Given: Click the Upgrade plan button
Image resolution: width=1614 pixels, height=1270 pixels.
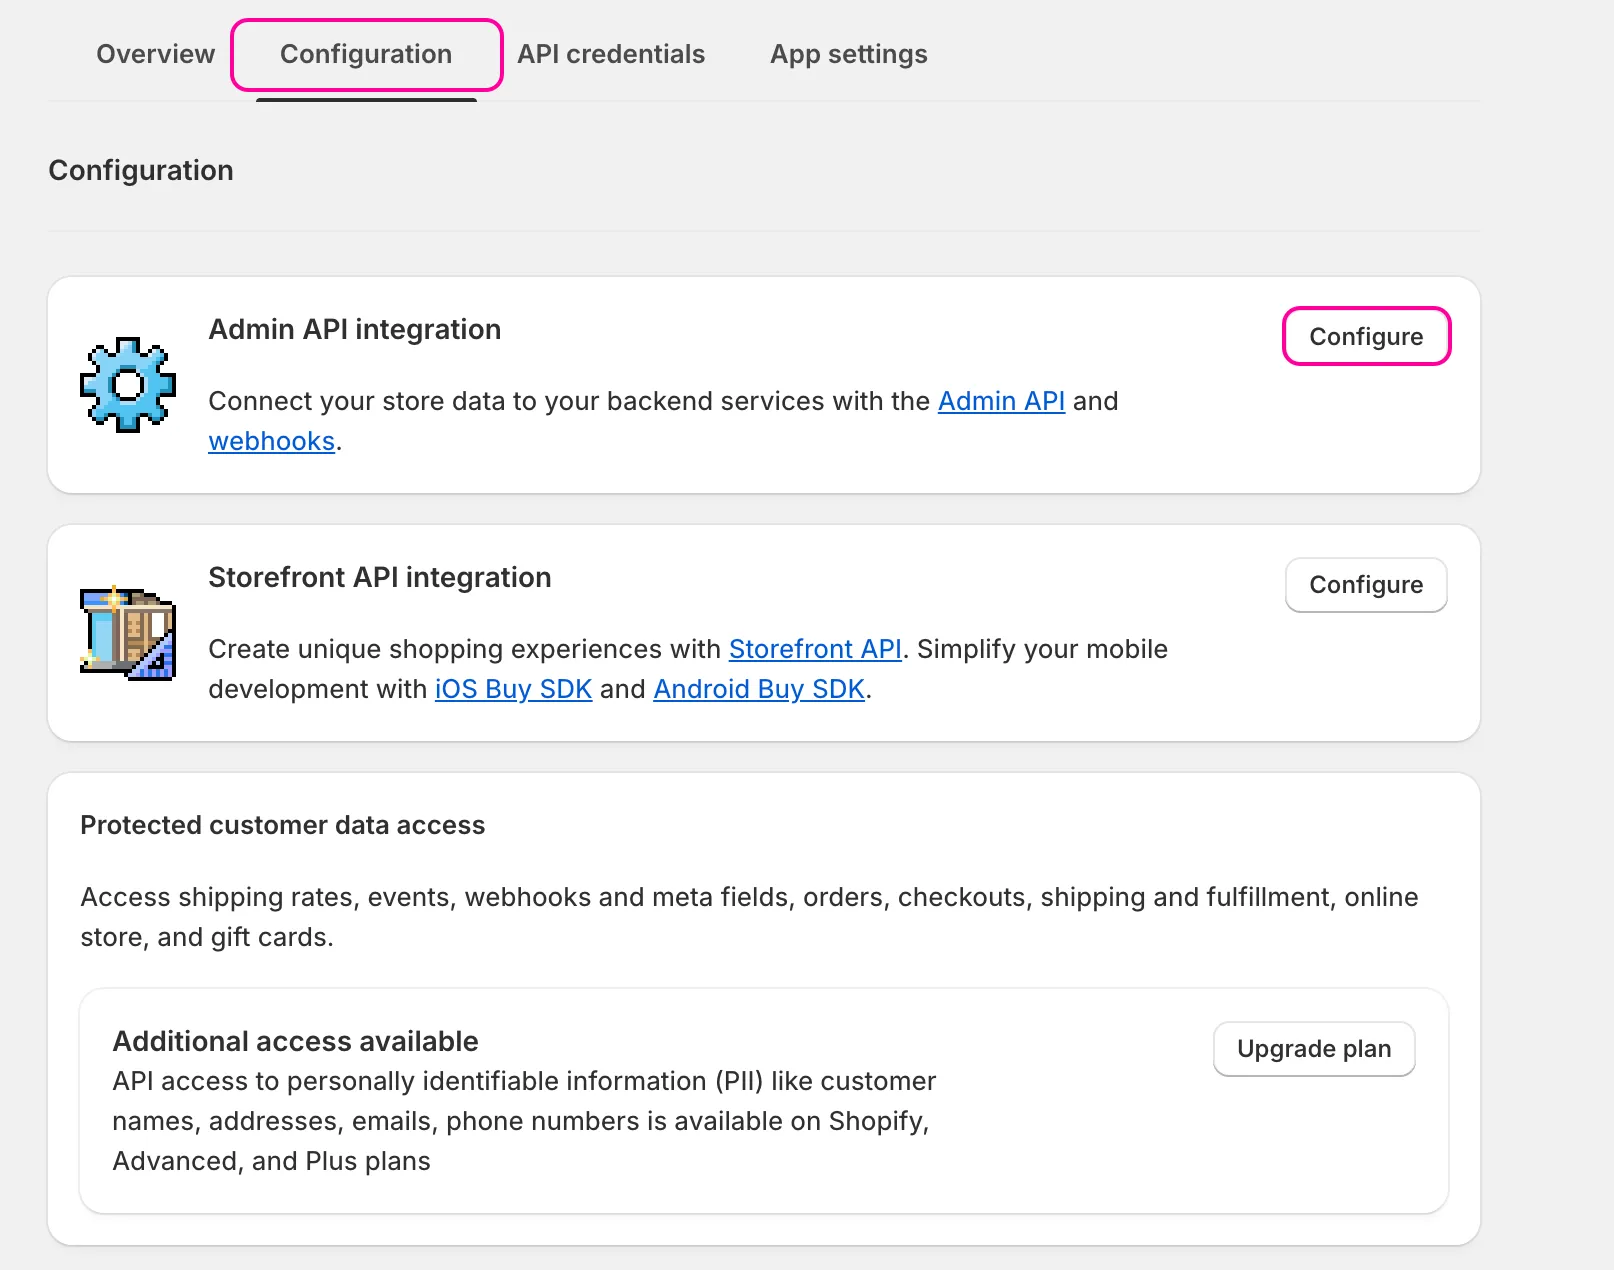Looking at the screenshot, I should (1314, 1048).
